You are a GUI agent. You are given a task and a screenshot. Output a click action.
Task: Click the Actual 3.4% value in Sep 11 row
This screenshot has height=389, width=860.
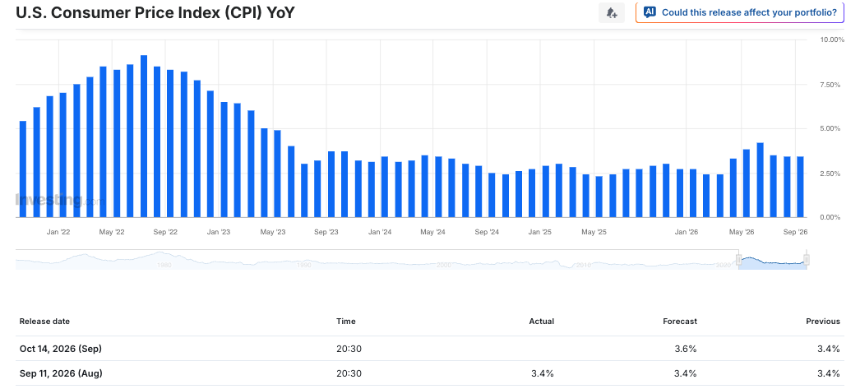(542, 374)
